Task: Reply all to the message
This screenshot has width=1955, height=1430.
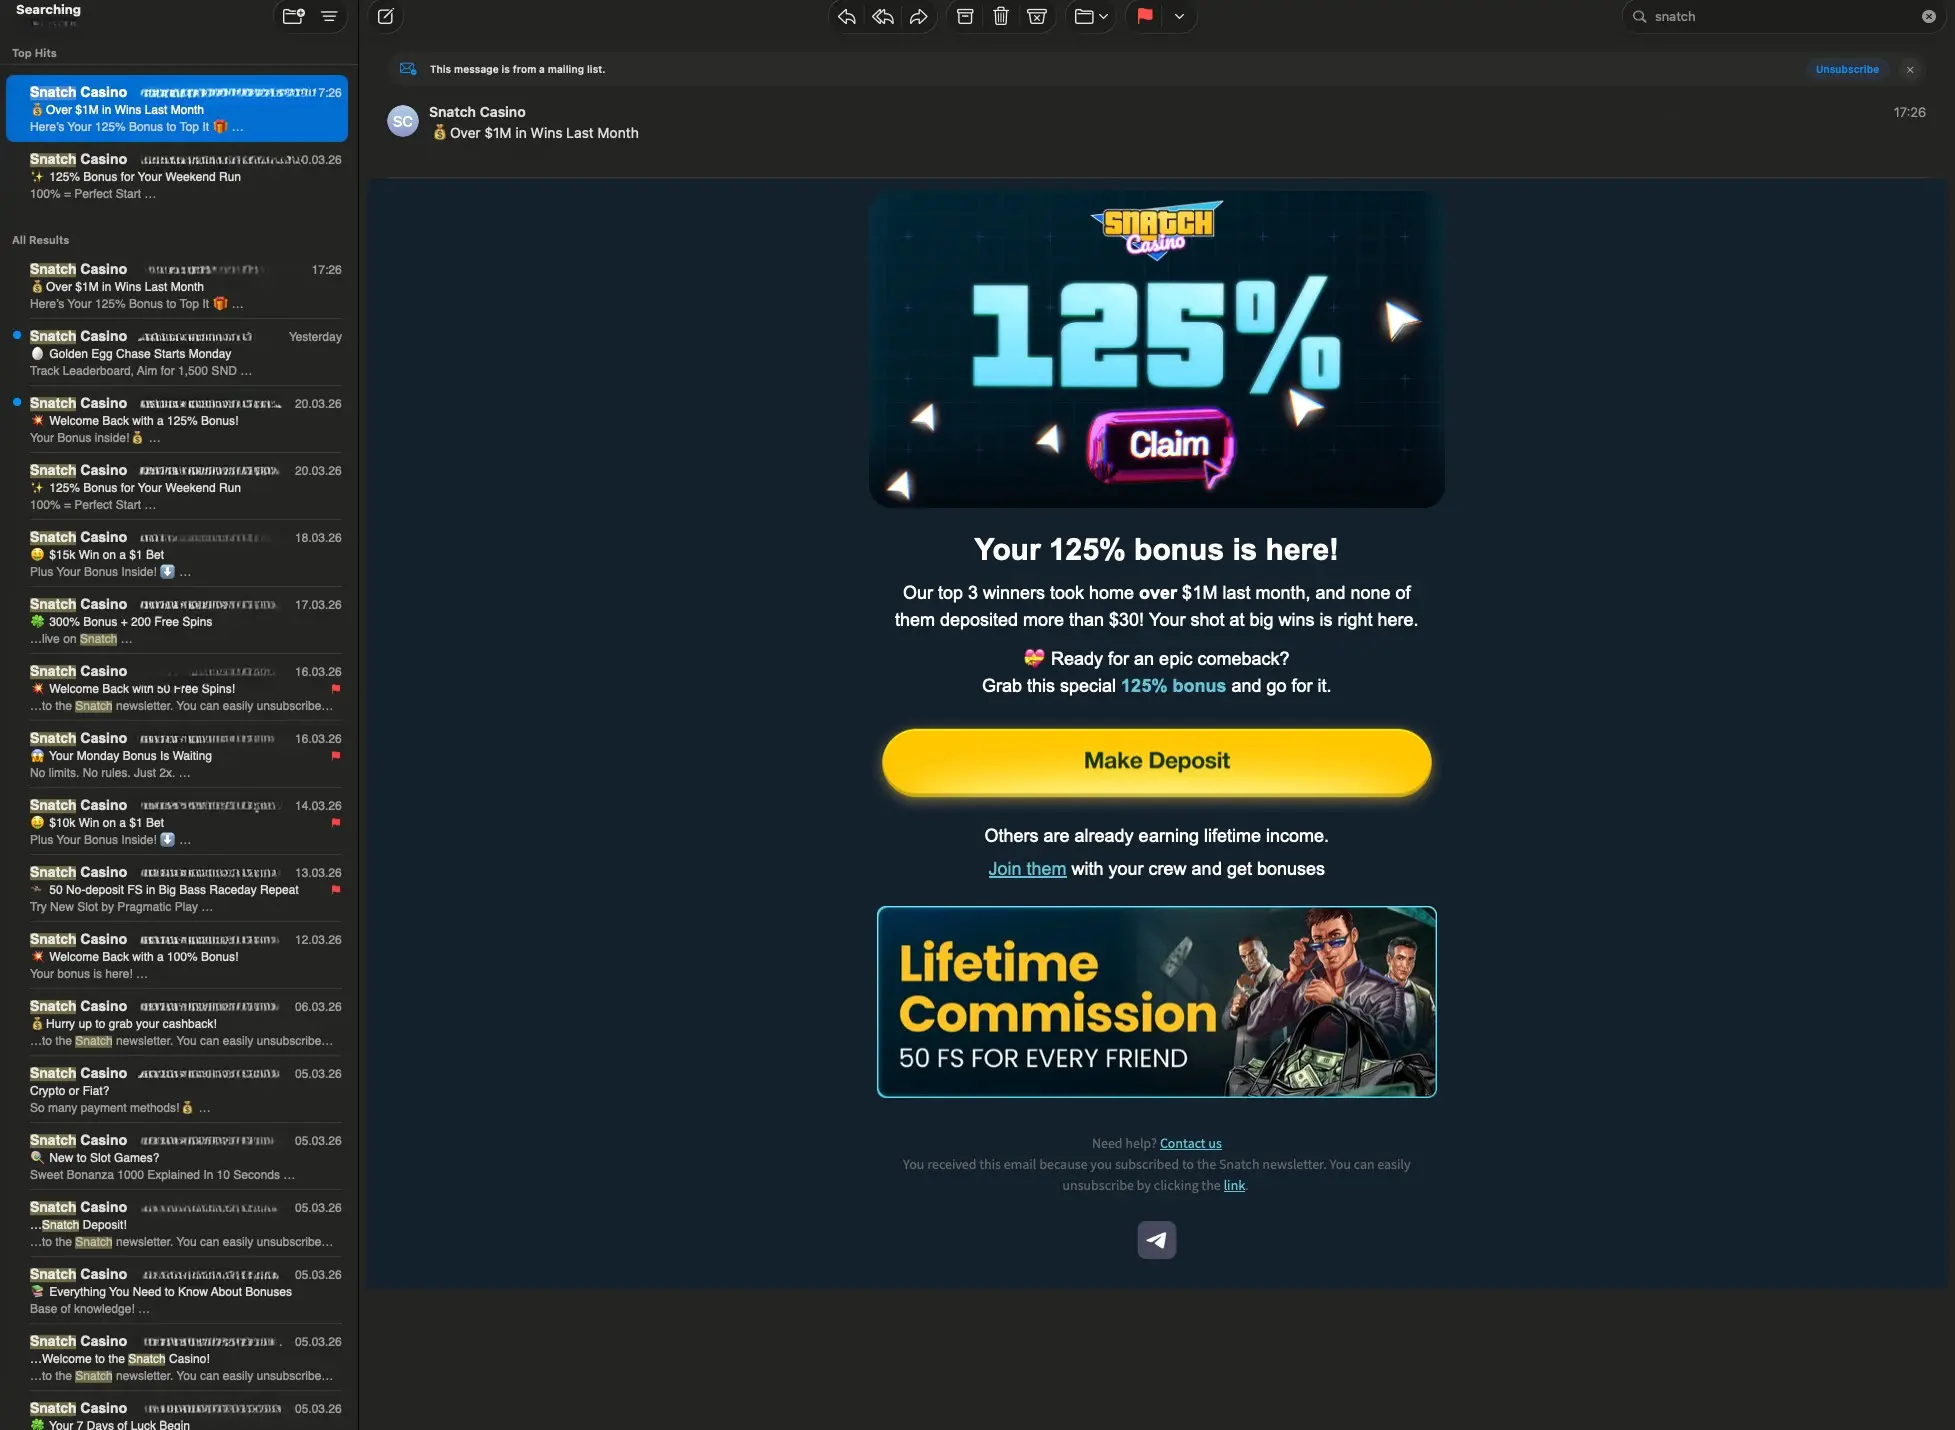Action: click(883, 16)
